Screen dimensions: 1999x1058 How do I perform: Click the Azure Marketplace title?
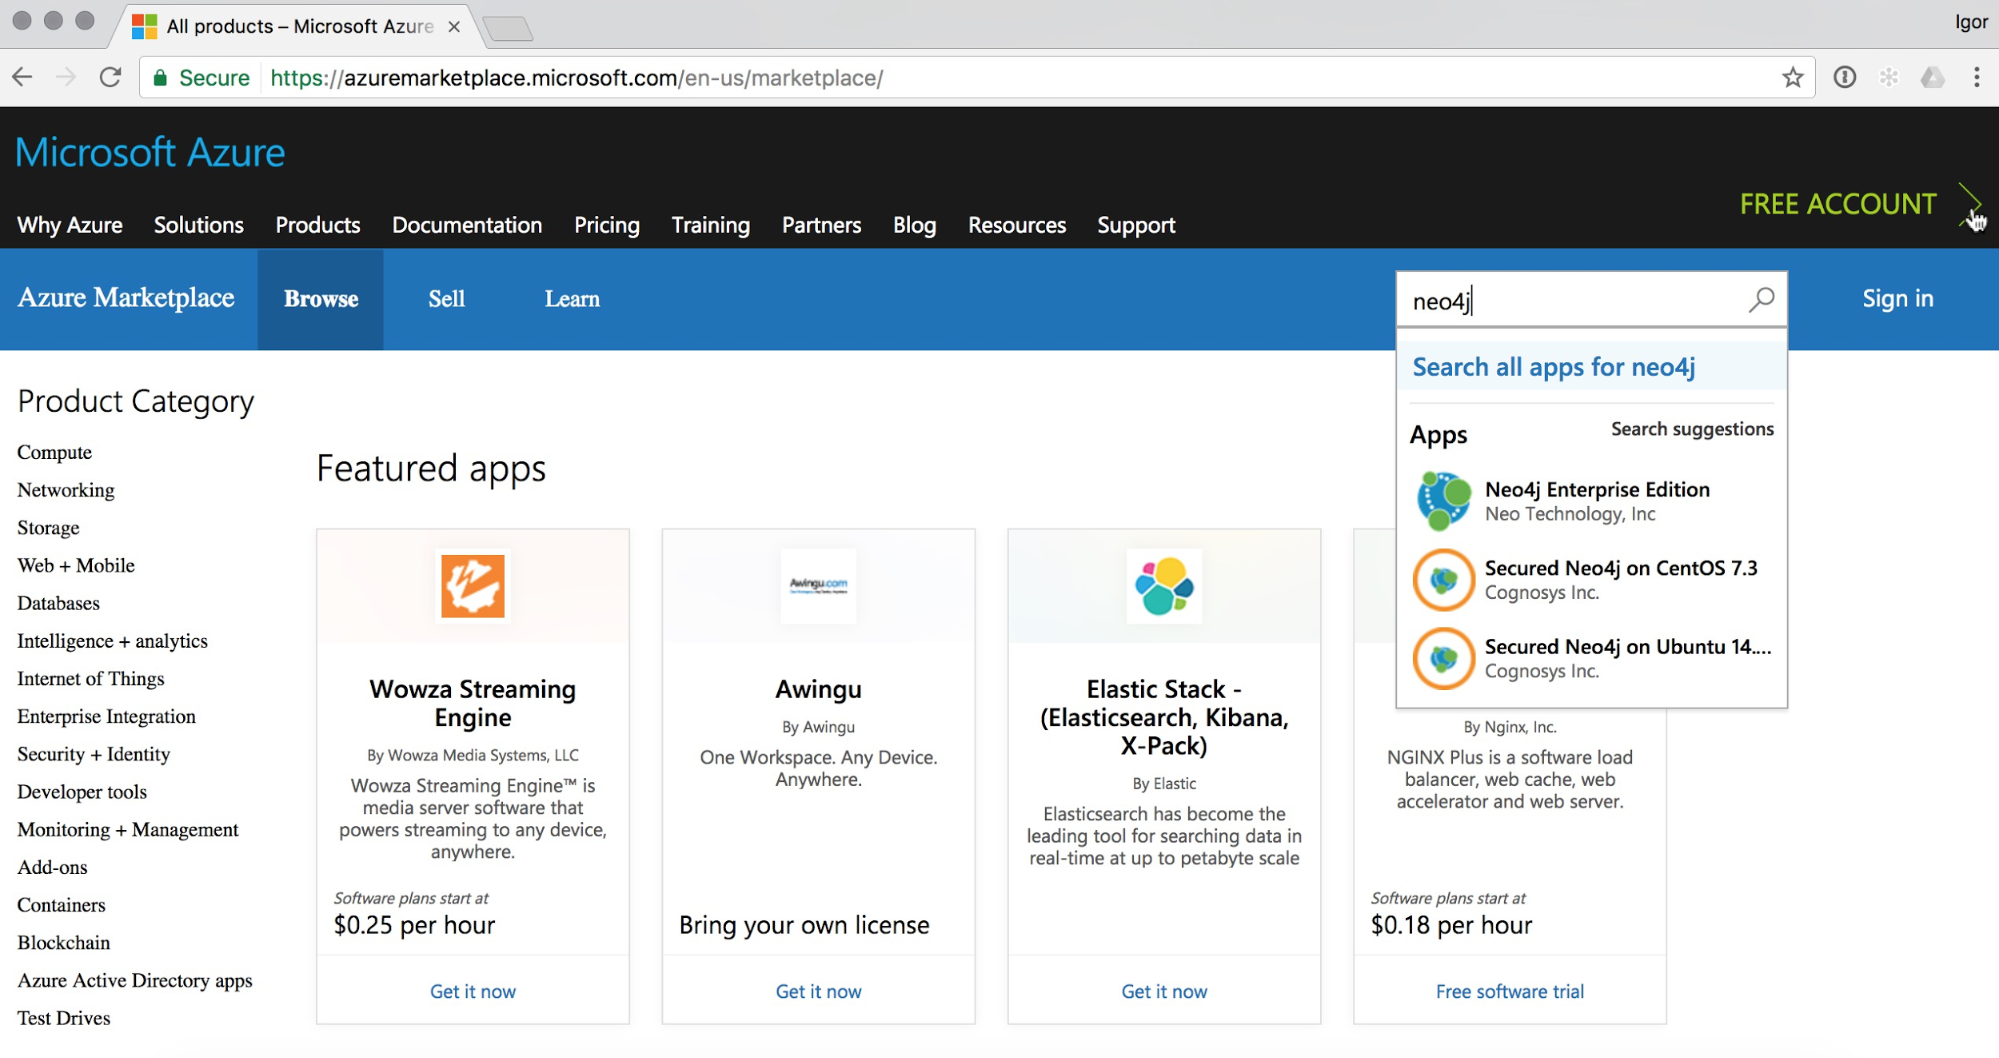point(126,298)
